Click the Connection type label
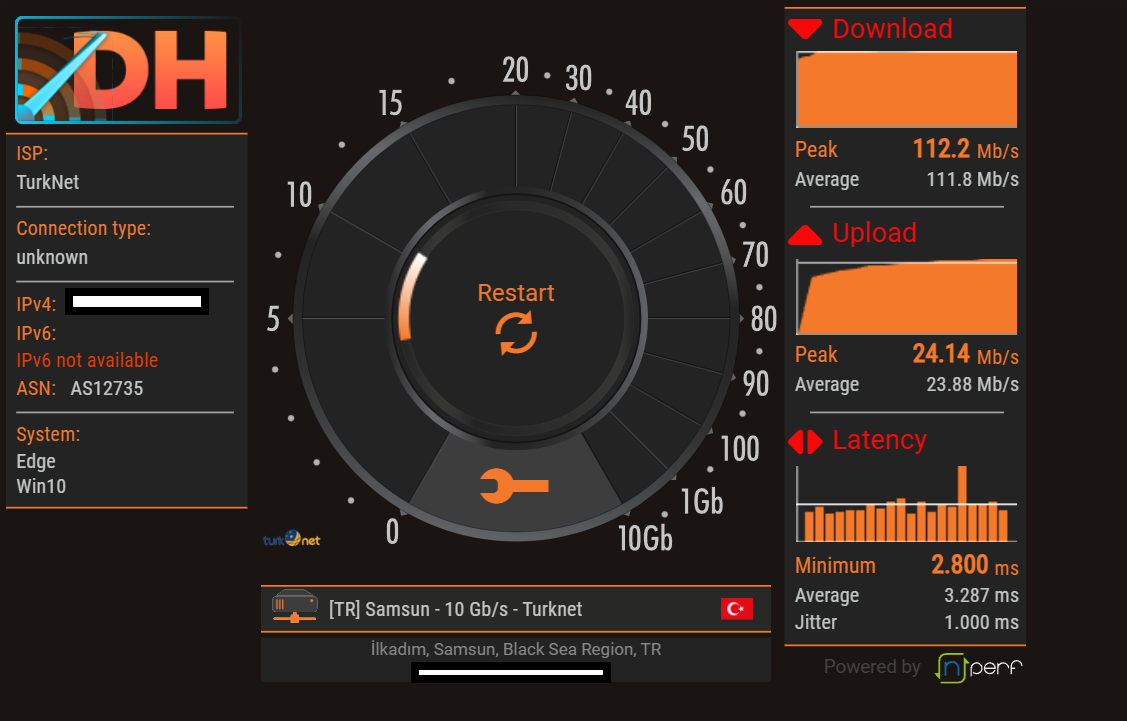Screen dimensions: 1127x721 click(84, 229)
